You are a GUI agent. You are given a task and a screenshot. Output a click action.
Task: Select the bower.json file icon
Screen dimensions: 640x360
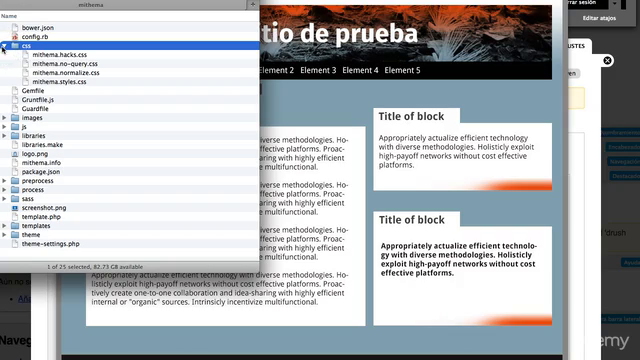(15, 27)
